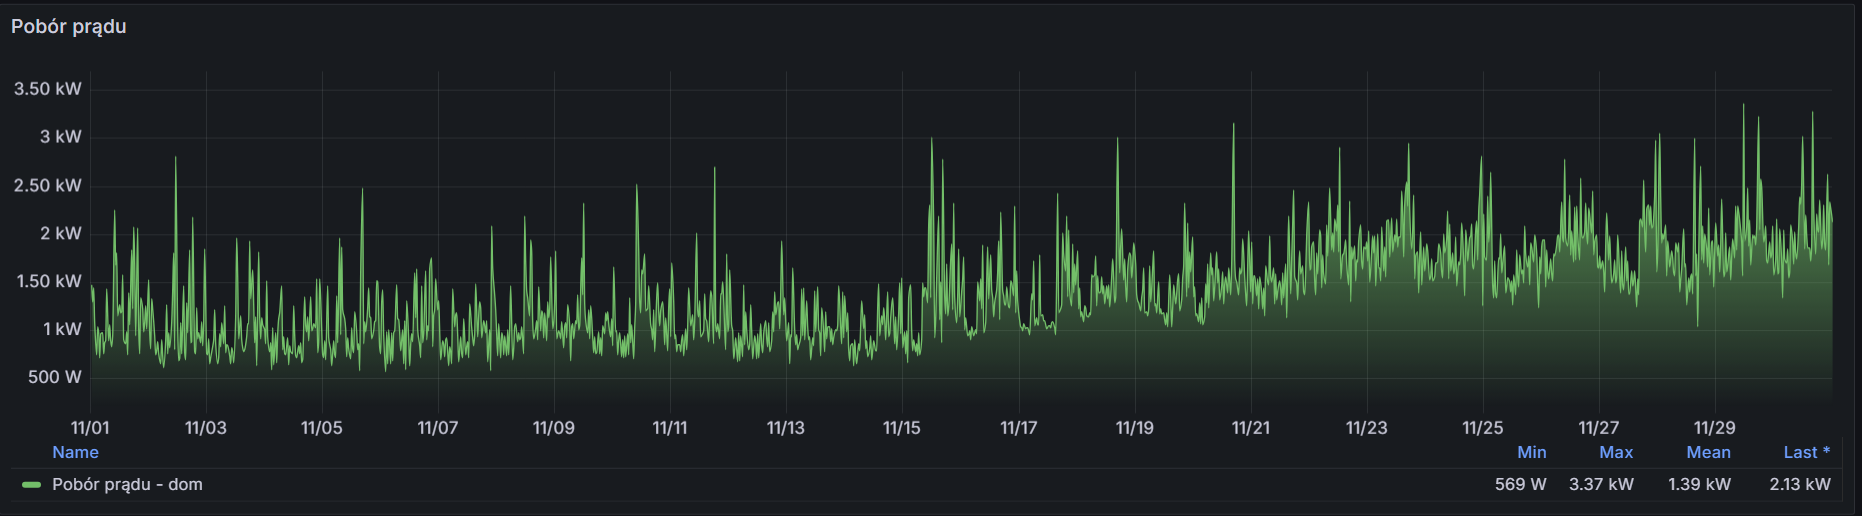Click the 500 W y-axis label

tap(54, 377)
